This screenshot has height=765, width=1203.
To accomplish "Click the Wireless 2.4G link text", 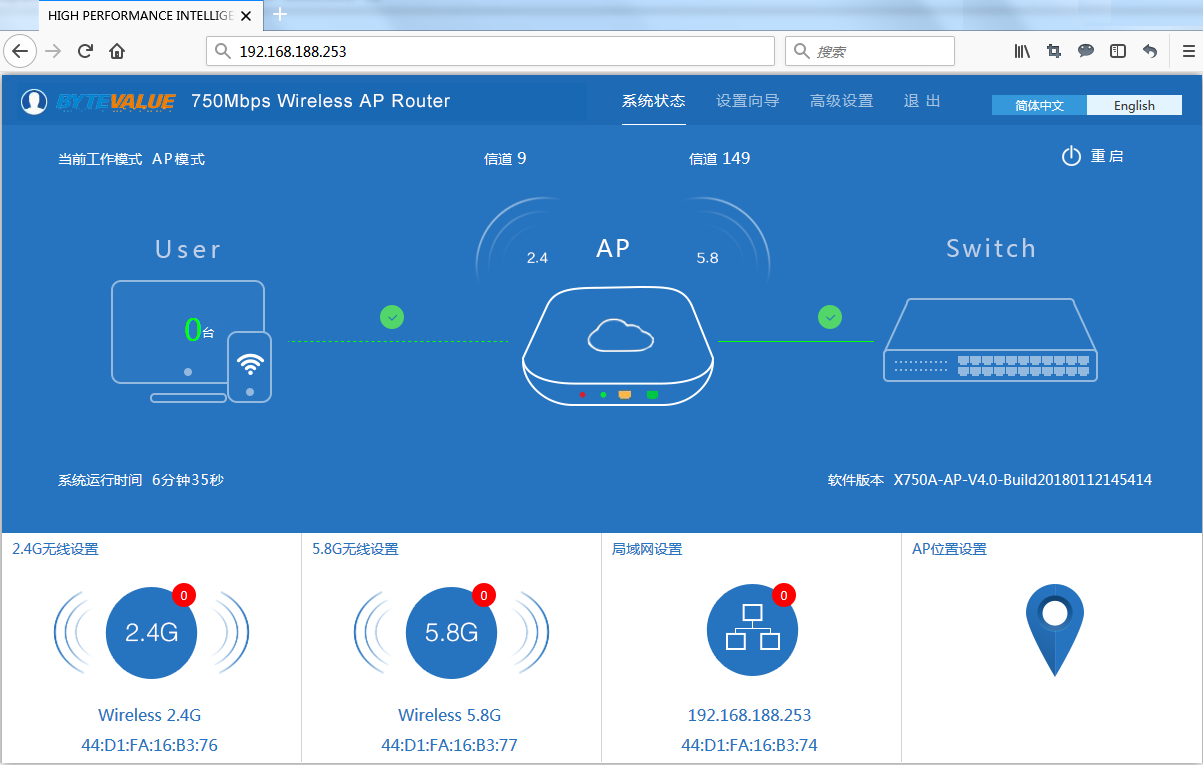I will tap(150, 715).
